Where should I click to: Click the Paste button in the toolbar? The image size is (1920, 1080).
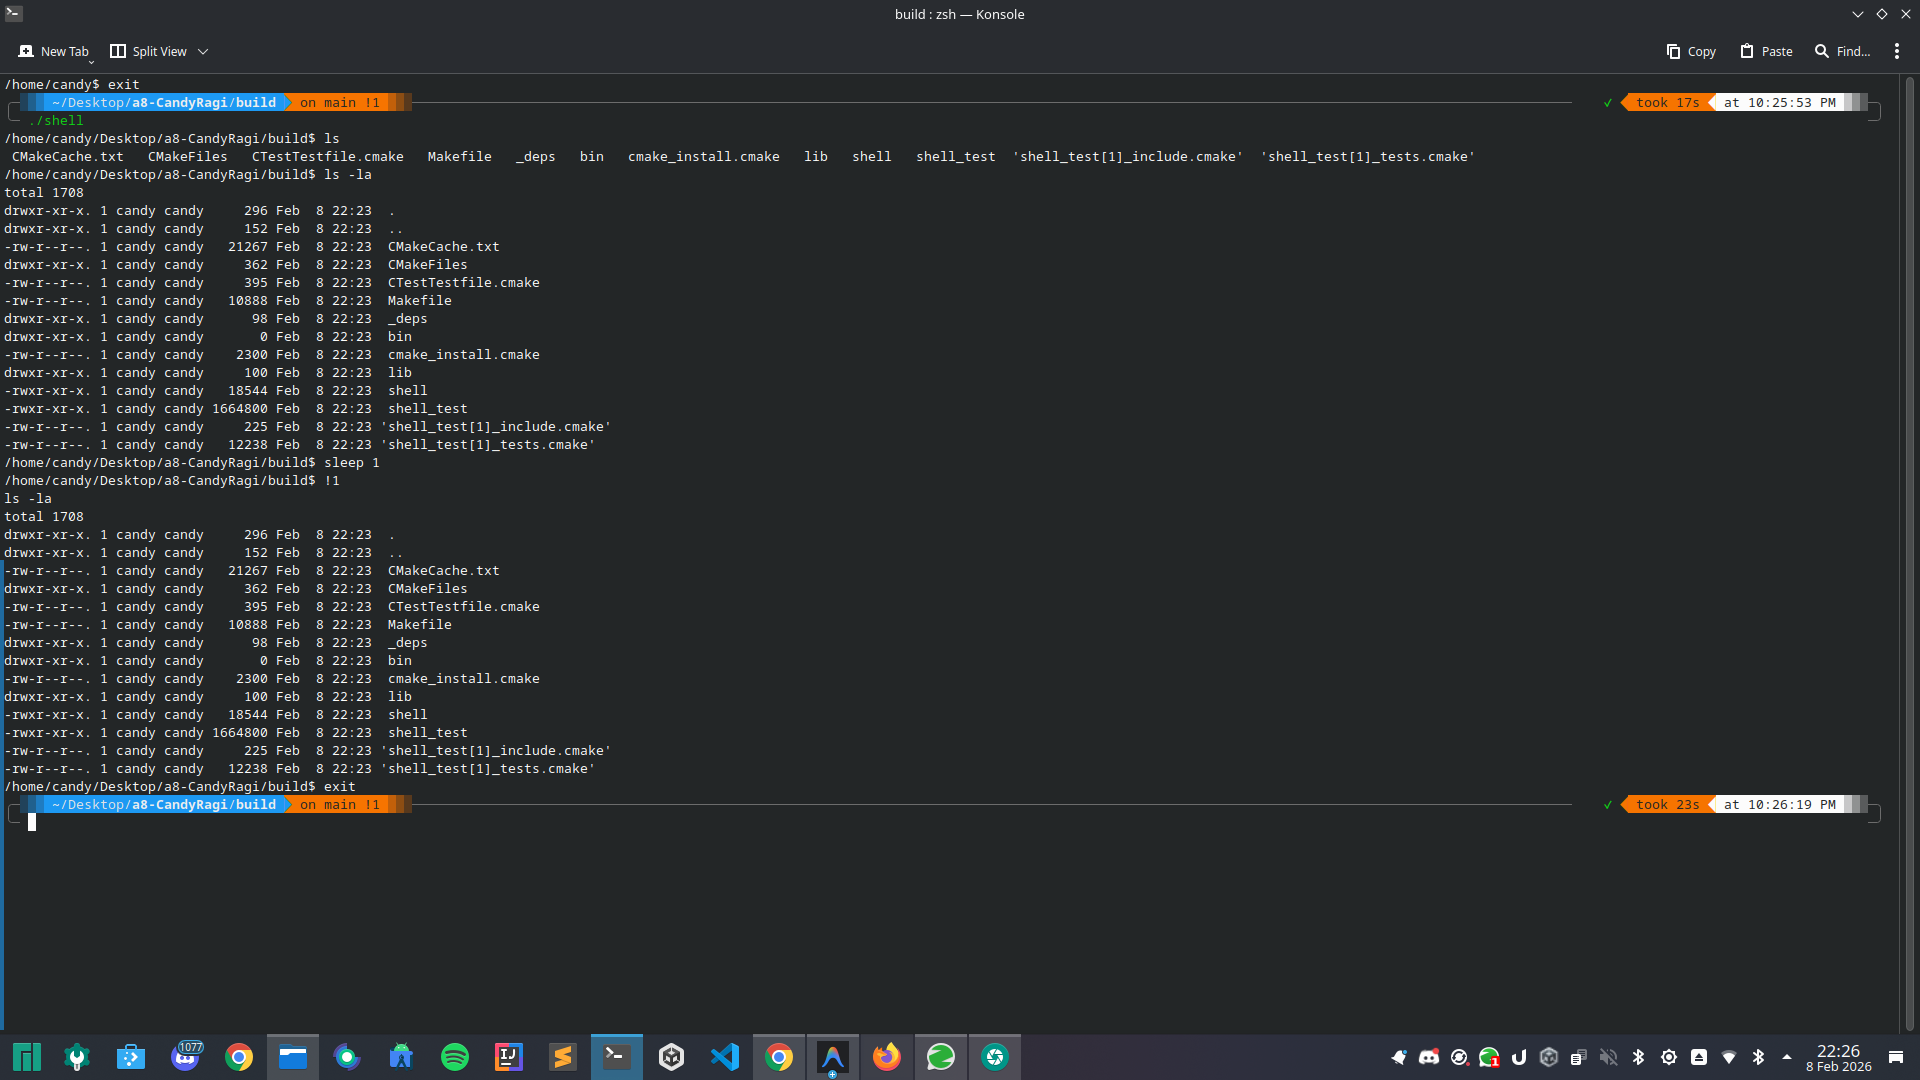(x=1764, y=51)
